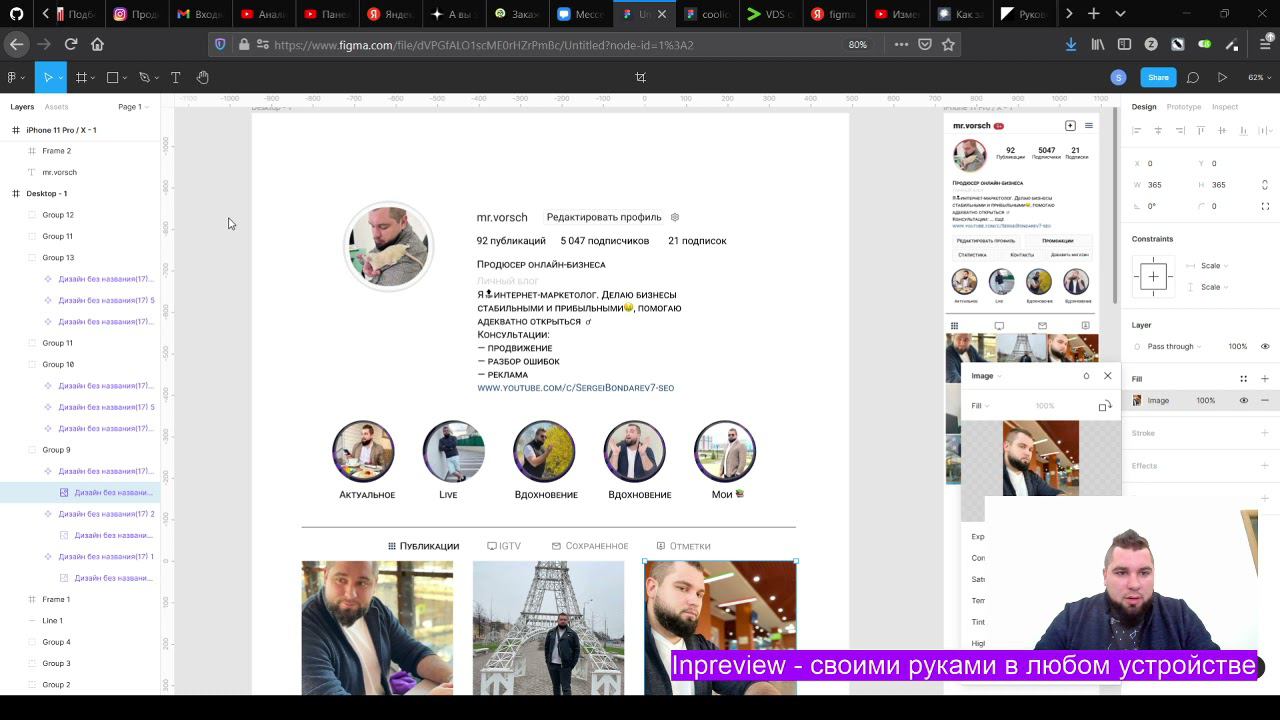The image size is (1280, 720).
Task: Select the Rectangle shape tool
Action: 112,77
